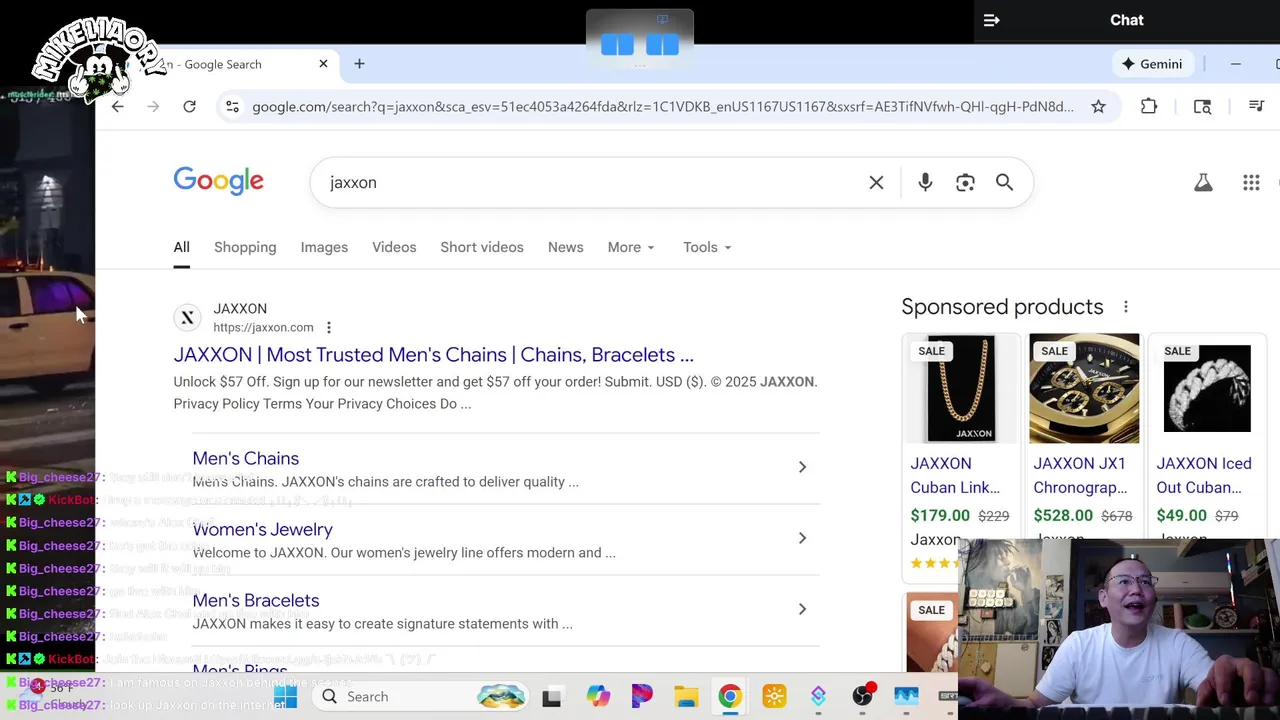Open Gemini in Chrome
The height and width of the screenshot is (720, 1280).
coord(1151,64)
